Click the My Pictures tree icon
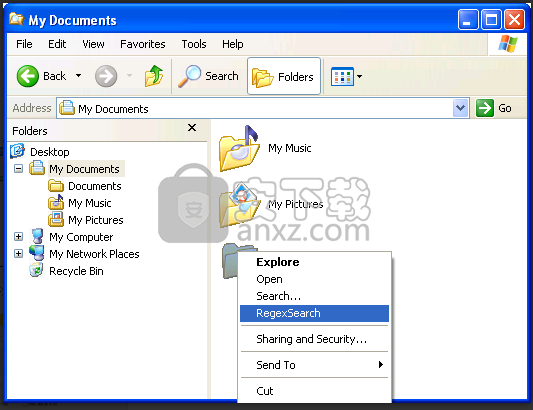The height and width of the screenshot is (410, 533). click(x=56, y=219)
